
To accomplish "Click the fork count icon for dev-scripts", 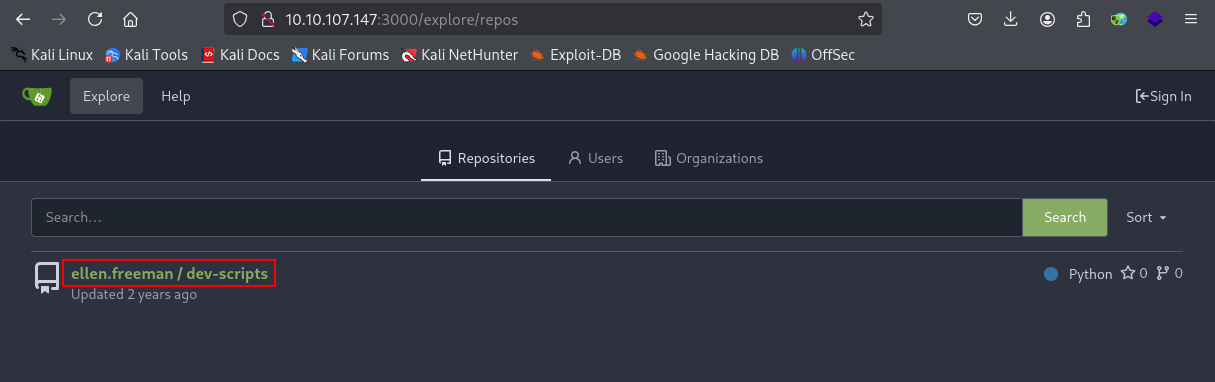I will [x=1162, y=273].
